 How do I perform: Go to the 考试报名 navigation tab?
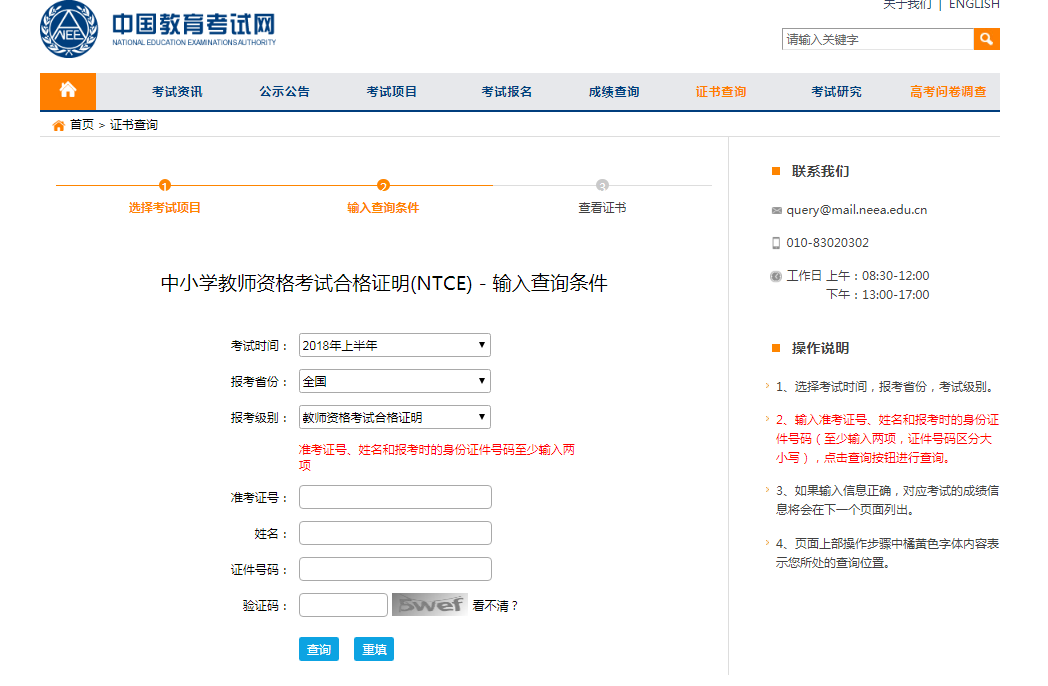[x=506, y=92]
